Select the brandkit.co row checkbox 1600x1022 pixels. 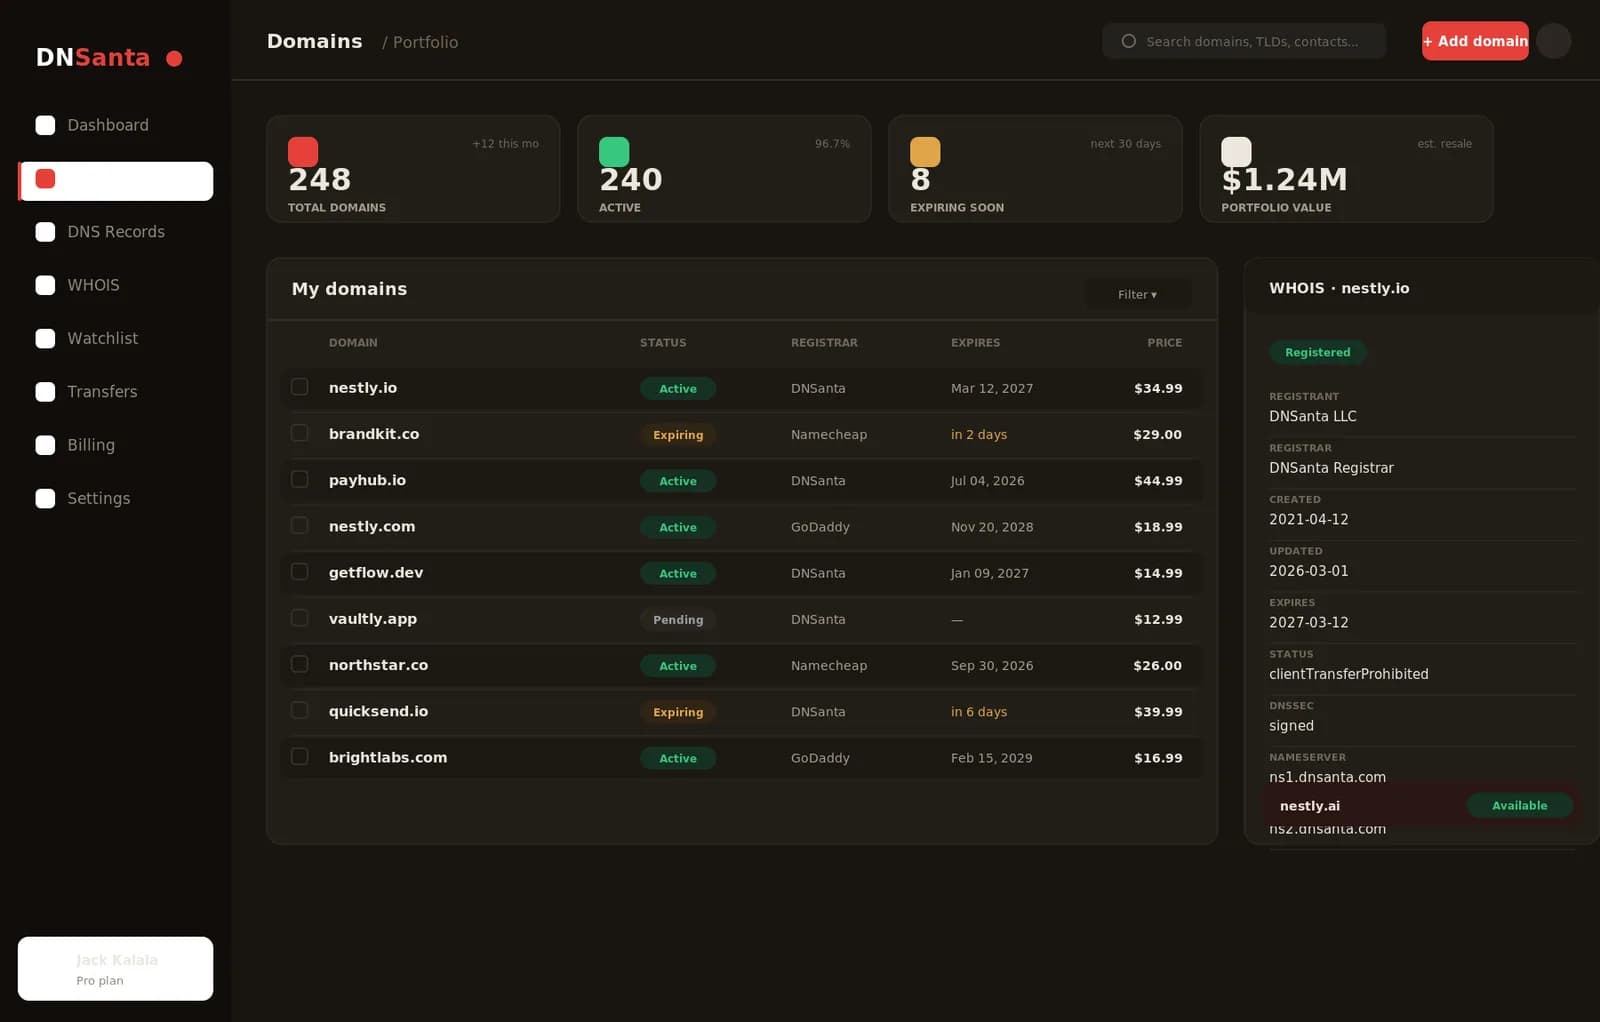click(x=299, y=433)
